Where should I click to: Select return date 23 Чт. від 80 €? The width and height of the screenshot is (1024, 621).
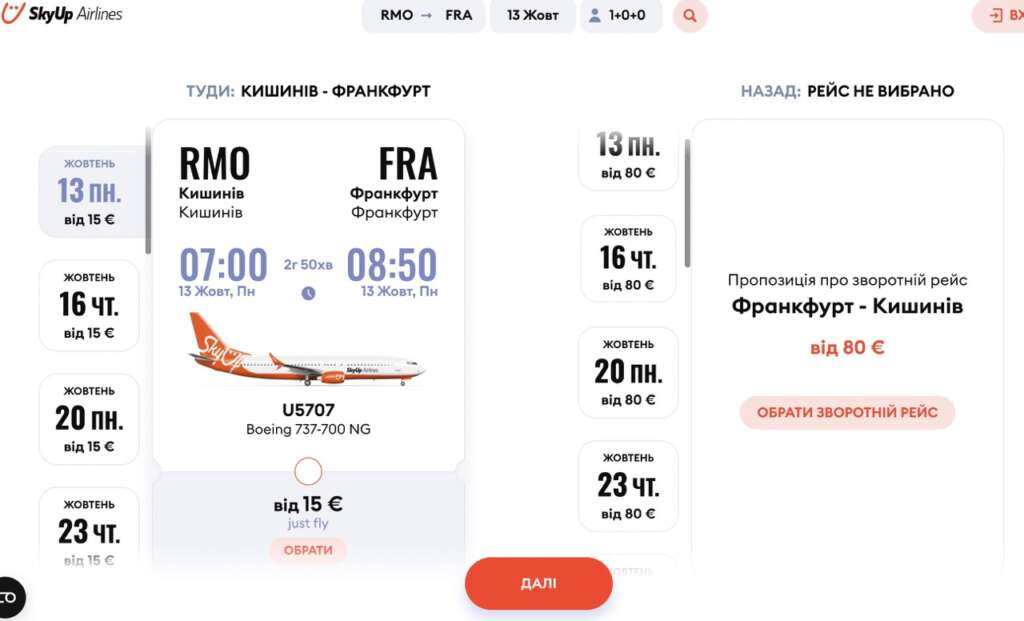[x=628, y=486]
